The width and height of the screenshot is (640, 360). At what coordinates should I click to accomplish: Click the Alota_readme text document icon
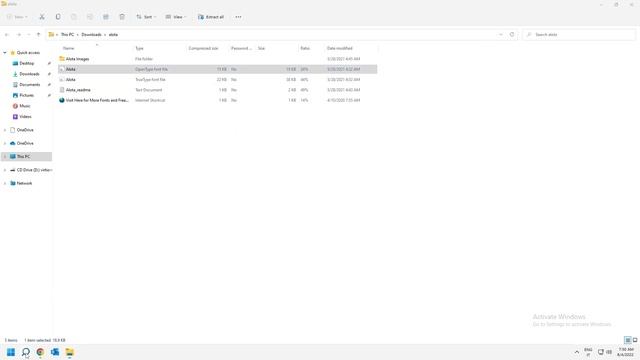[62, 90]
